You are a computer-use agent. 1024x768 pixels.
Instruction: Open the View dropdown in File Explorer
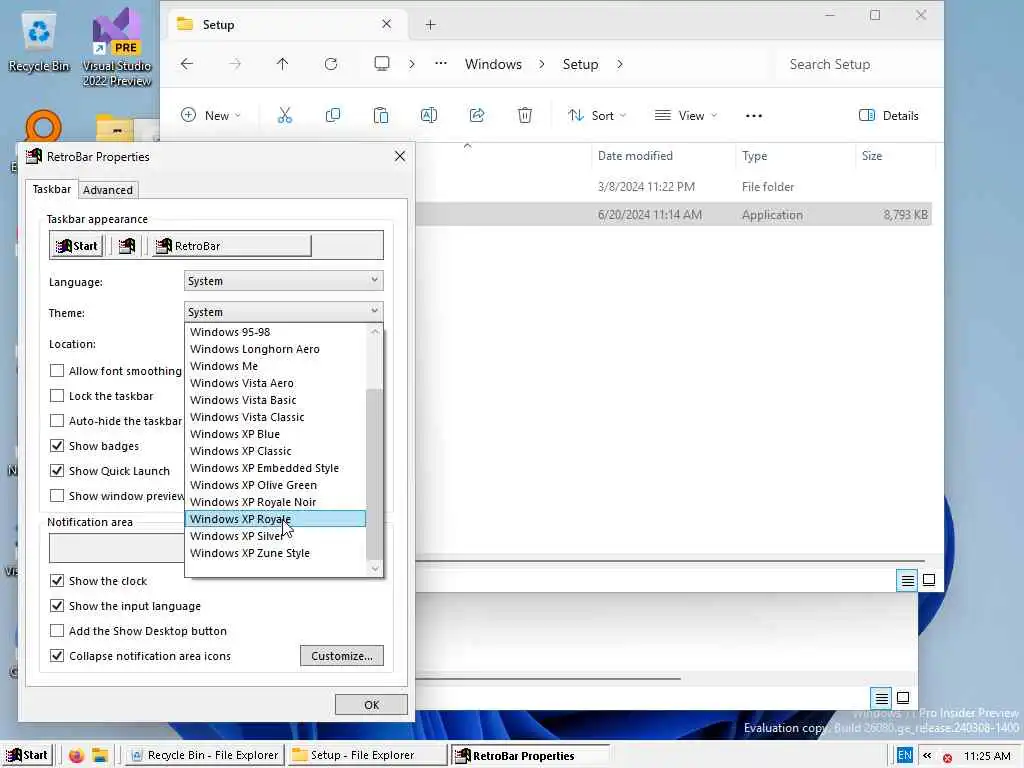tap(686, 116)
